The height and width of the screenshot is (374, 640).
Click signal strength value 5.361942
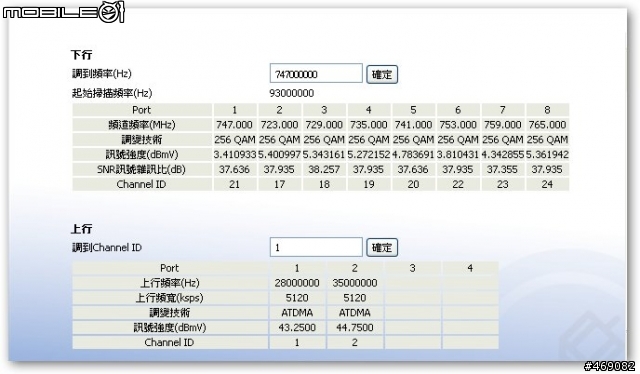click(x=547, y=155)
